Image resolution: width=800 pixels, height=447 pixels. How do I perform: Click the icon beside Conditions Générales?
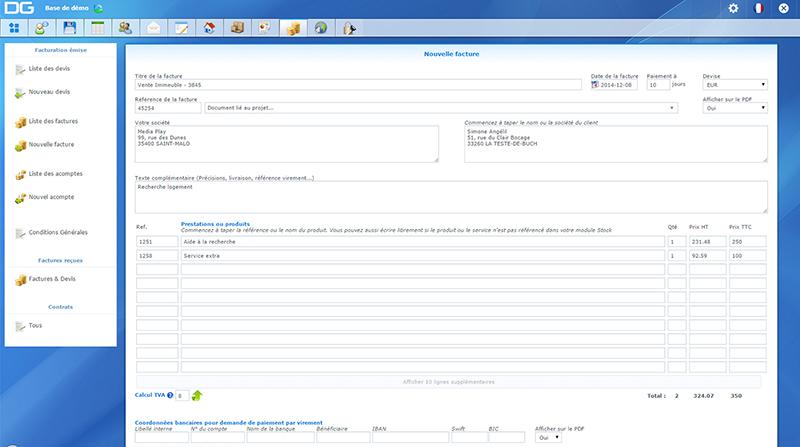tap(20, 234)
